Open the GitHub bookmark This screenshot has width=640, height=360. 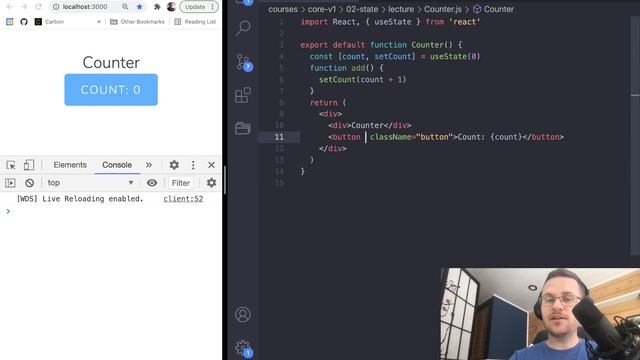[24, 22]
